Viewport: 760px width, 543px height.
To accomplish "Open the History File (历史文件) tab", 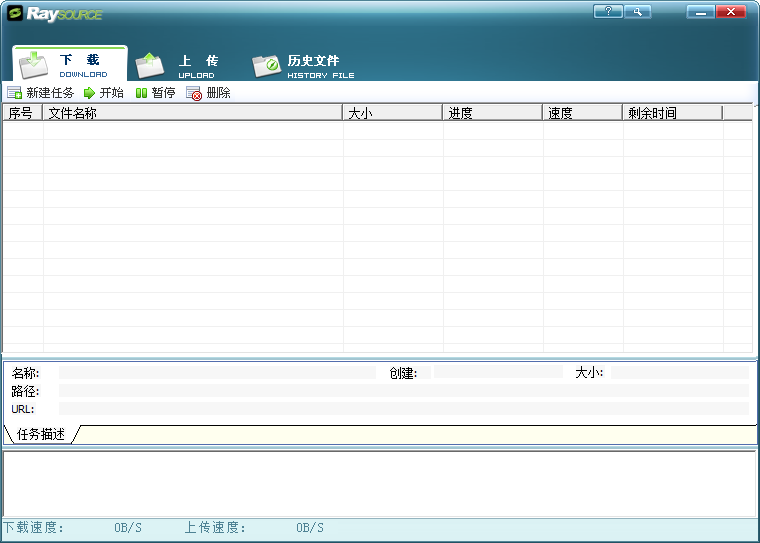I will [304, 66].
